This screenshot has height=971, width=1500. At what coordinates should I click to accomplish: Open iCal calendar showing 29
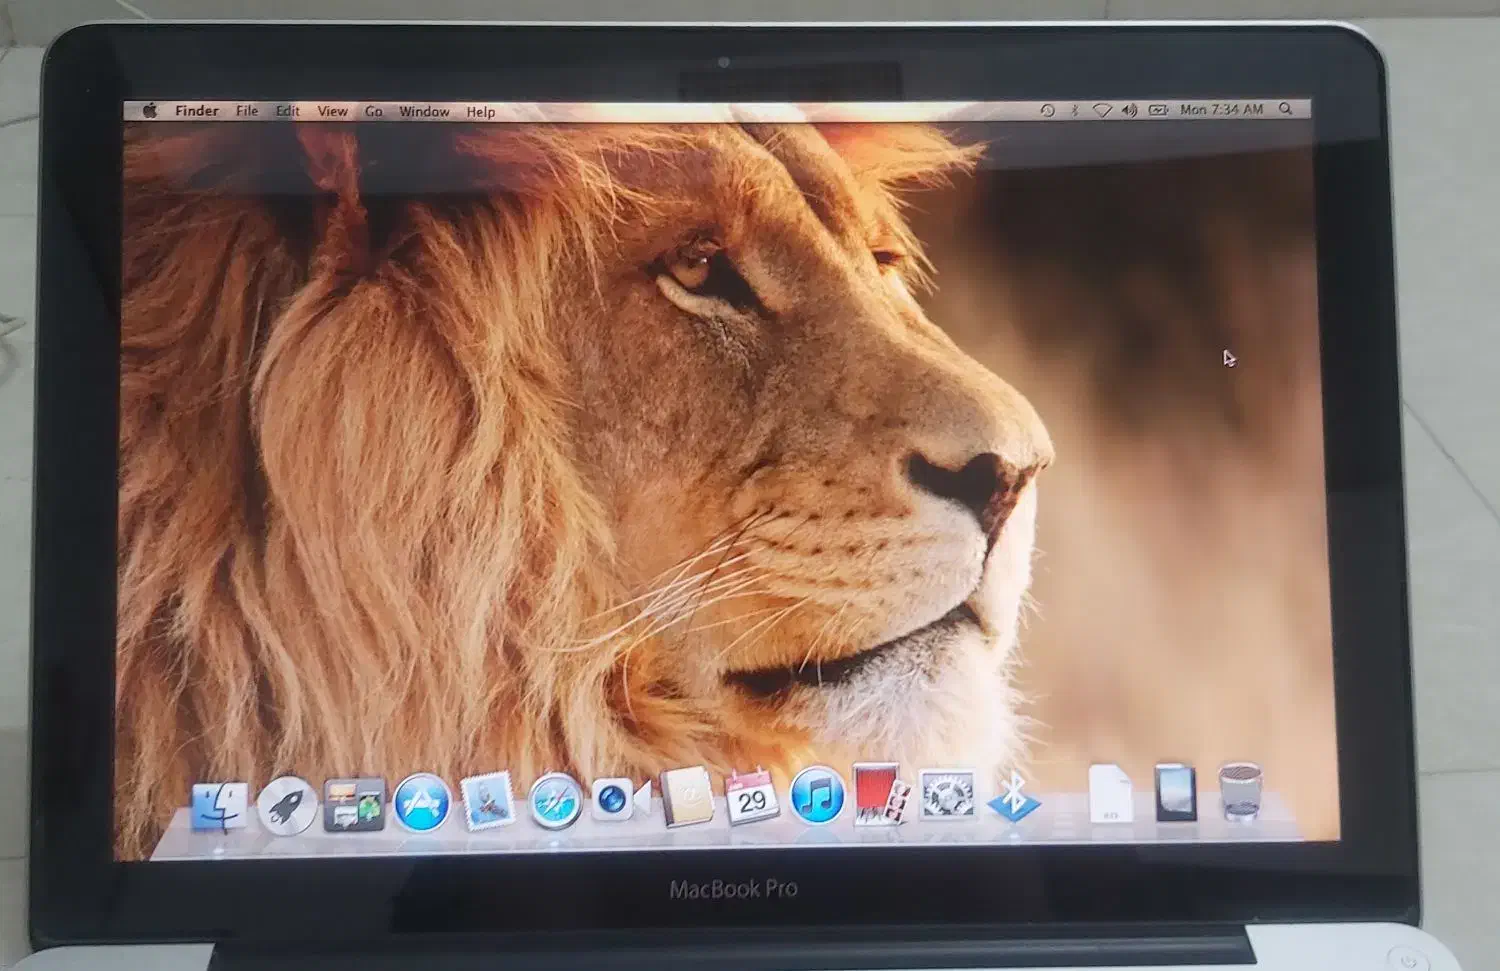click(752, 799)
